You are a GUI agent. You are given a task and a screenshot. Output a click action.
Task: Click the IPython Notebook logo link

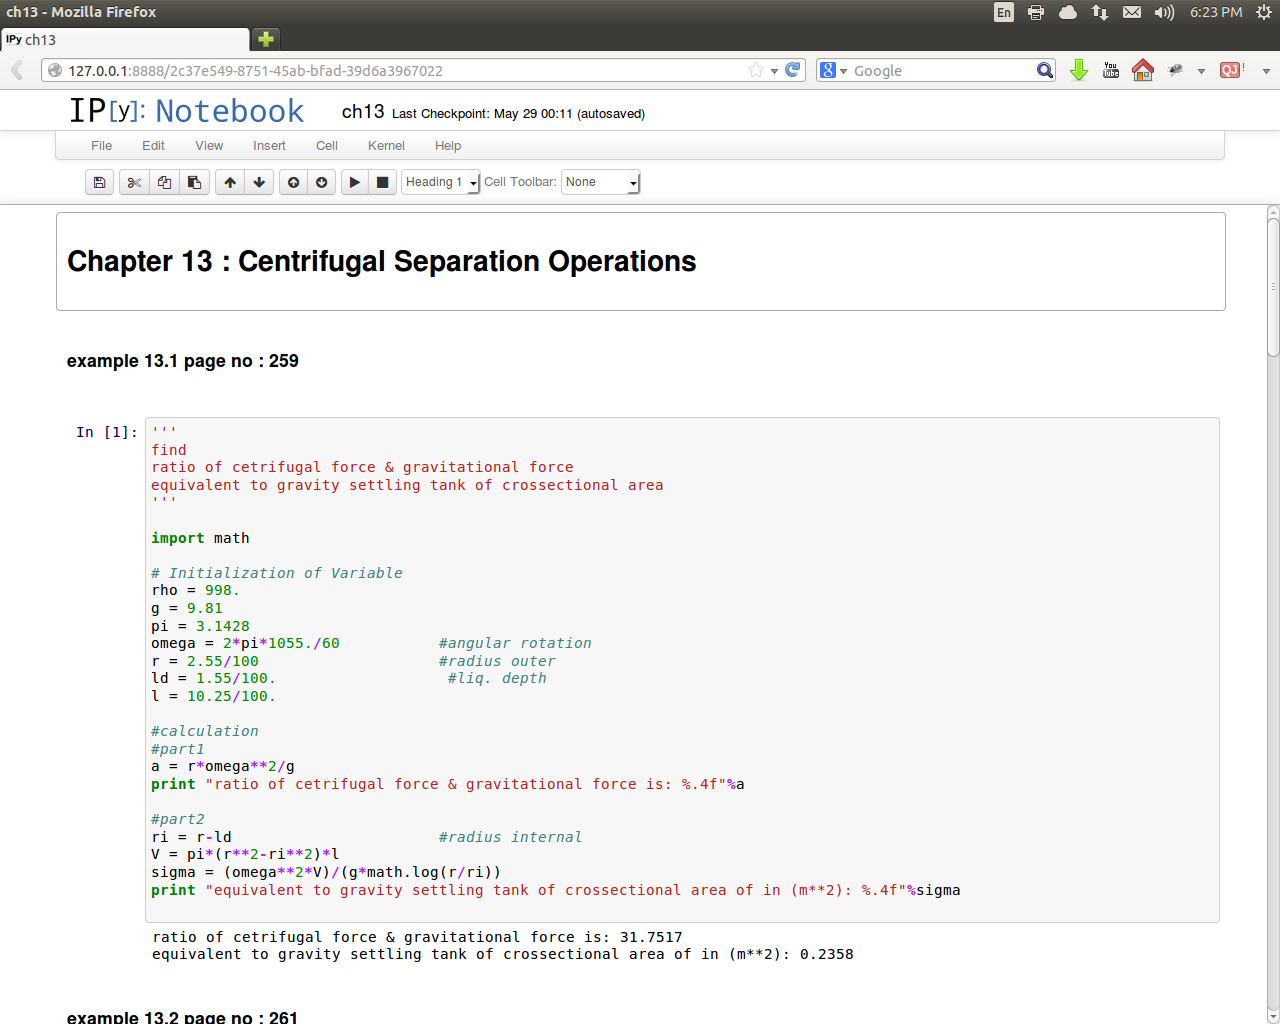click(186, 111)
